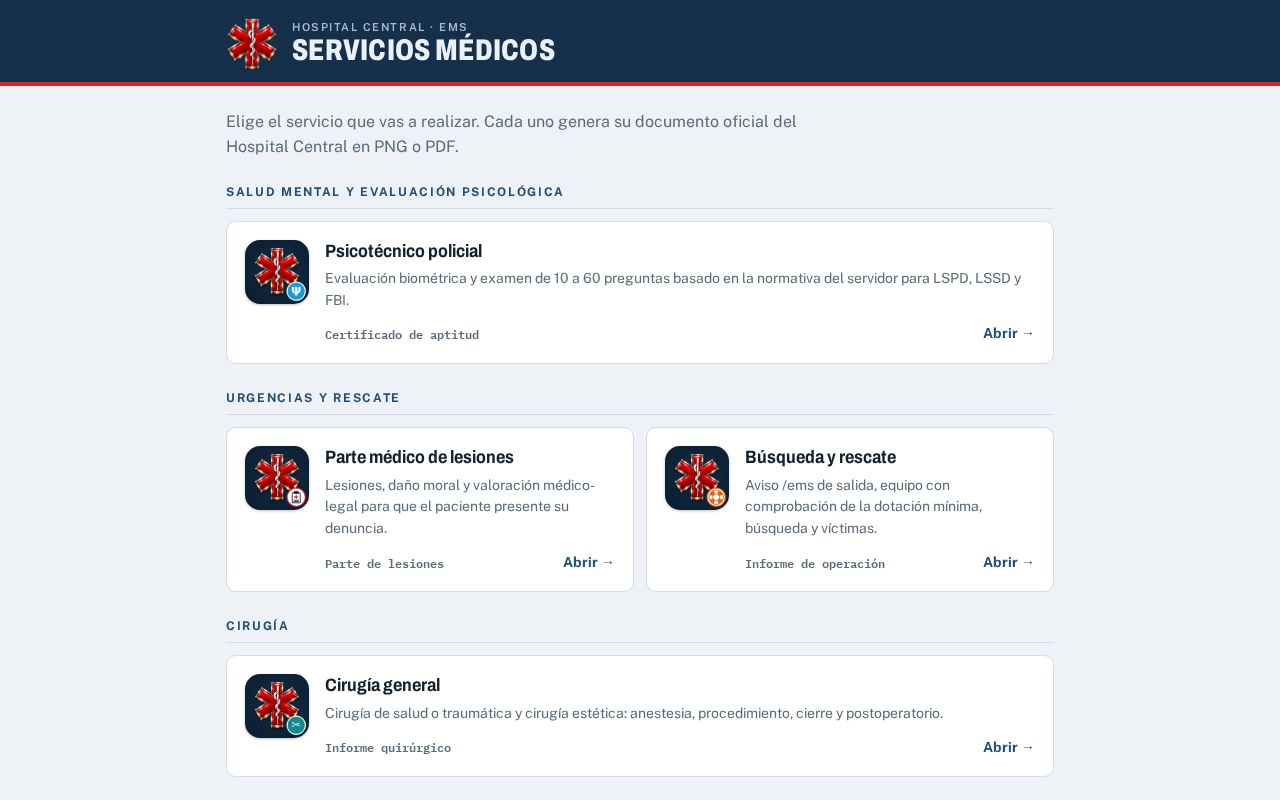Click the 'Informe quirúrgico' label
Viewport: 1280px width, 800px height.
click(388, 748)
